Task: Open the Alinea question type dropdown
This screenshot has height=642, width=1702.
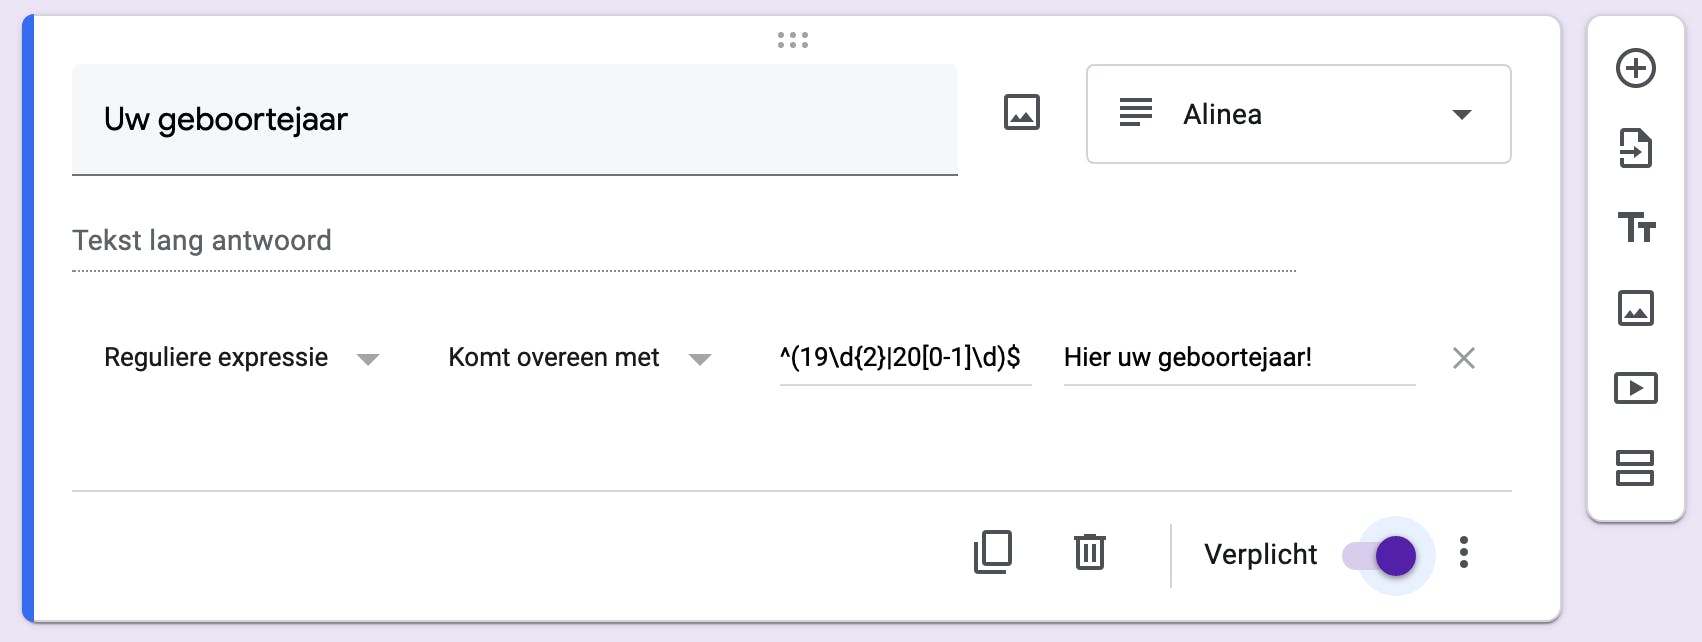Action: [1298, 114]
